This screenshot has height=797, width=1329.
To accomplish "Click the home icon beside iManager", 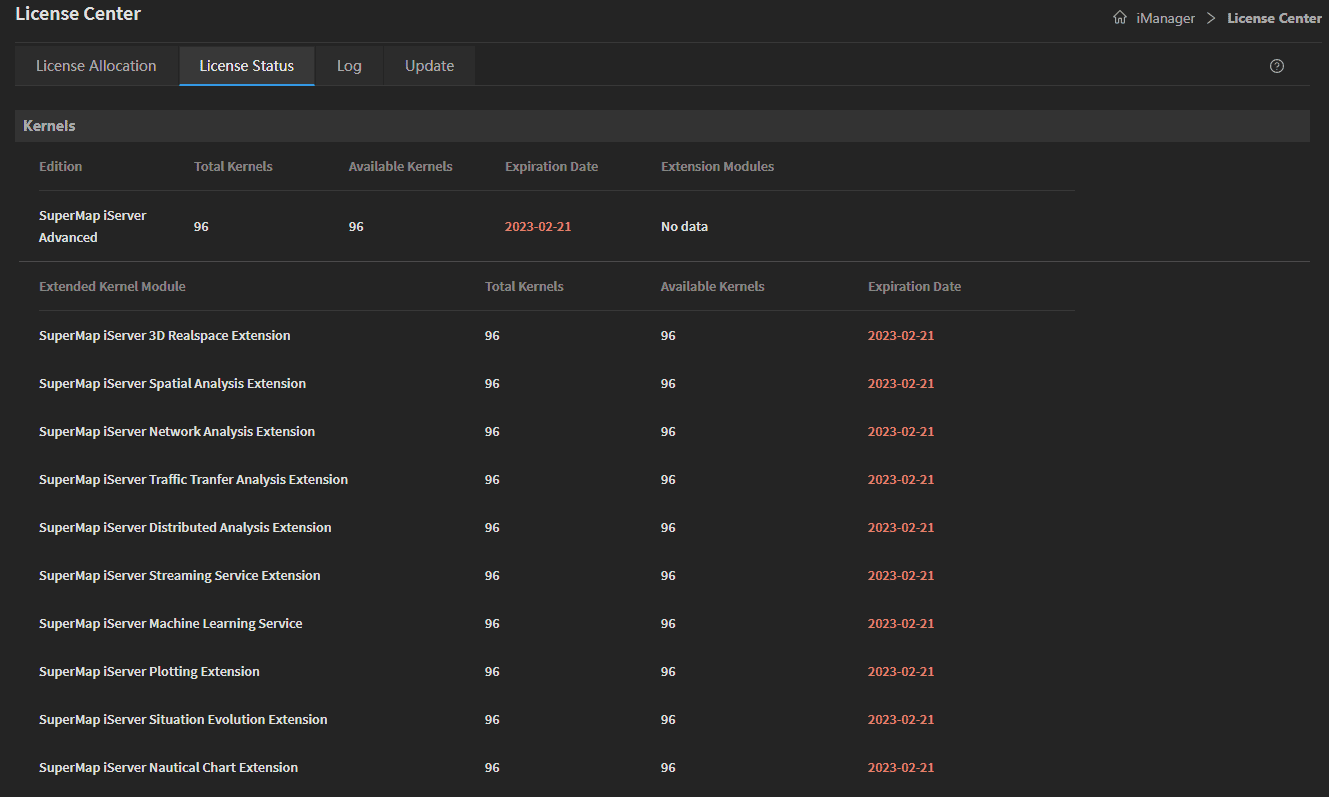I will 1120,18.
